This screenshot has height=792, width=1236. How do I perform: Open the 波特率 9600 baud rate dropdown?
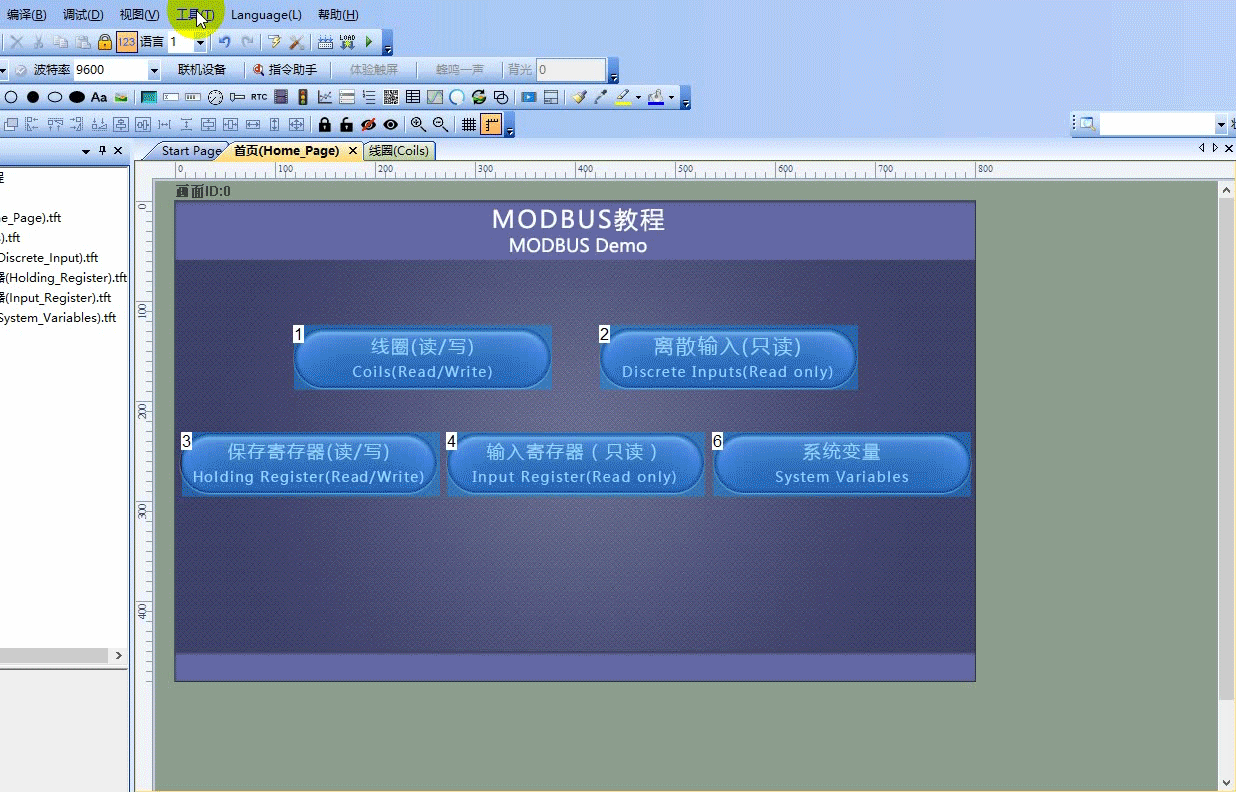click(154, 70)
